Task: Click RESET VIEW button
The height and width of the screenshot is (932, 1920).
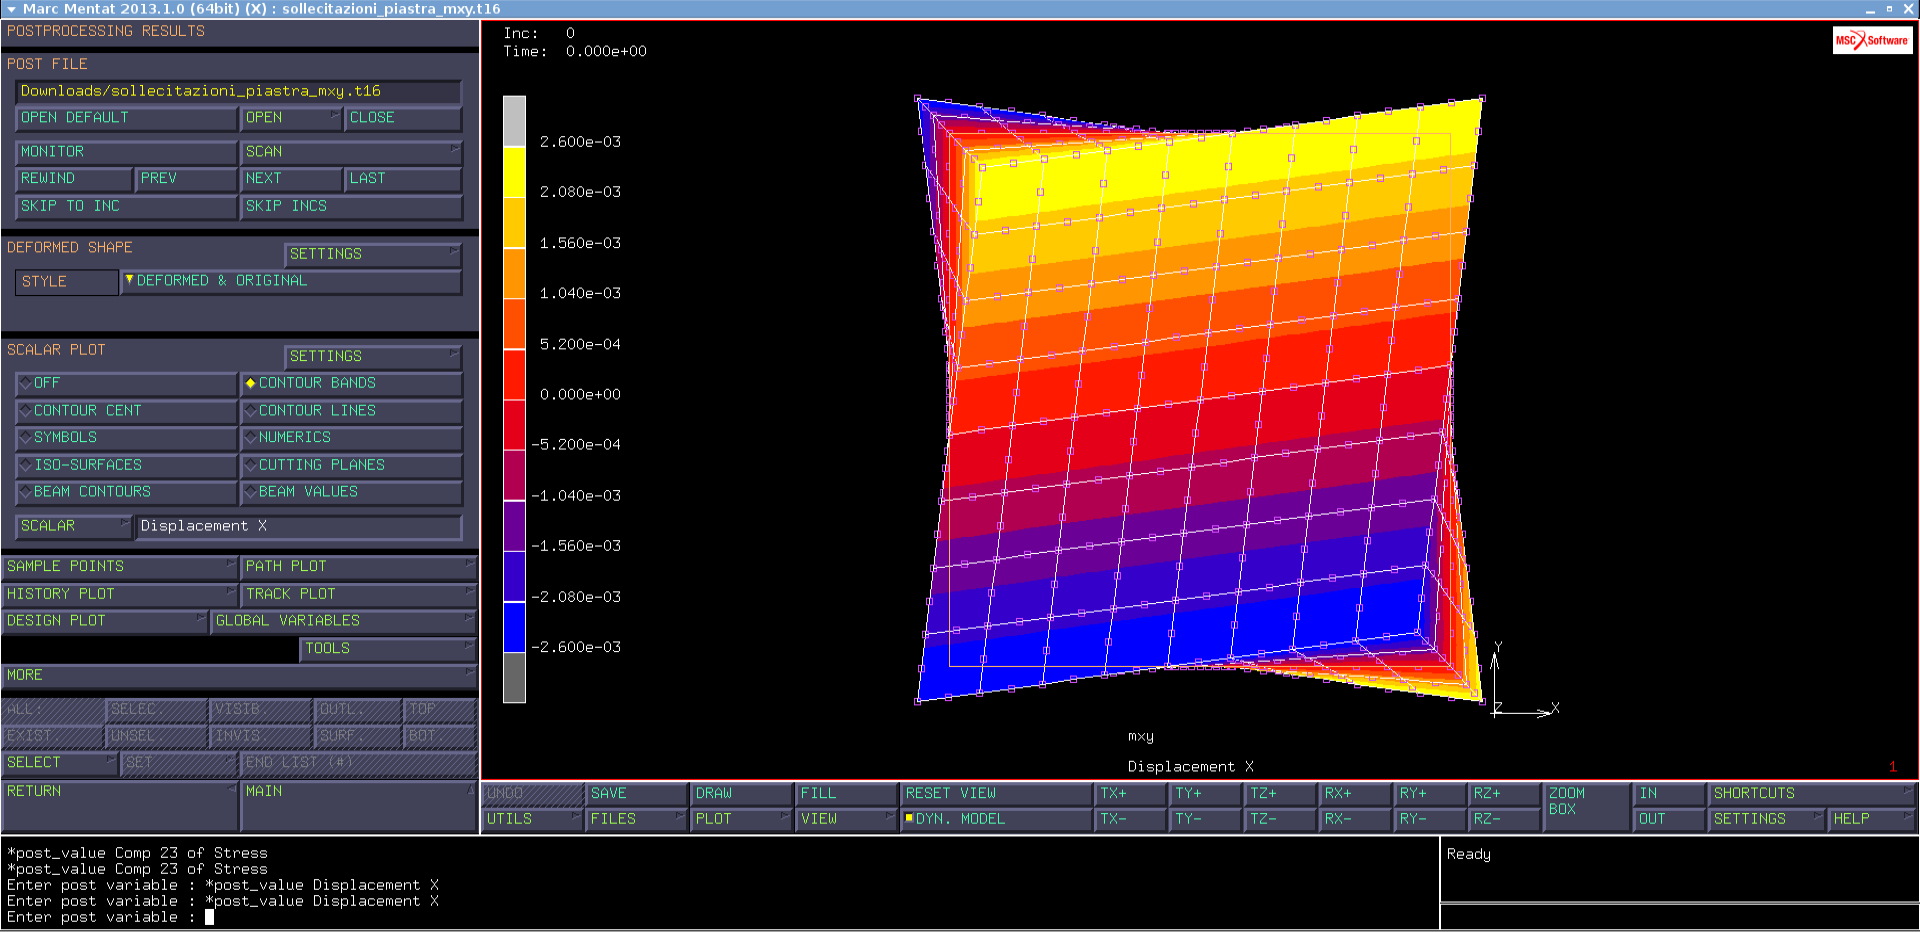Action: [995, 793]
